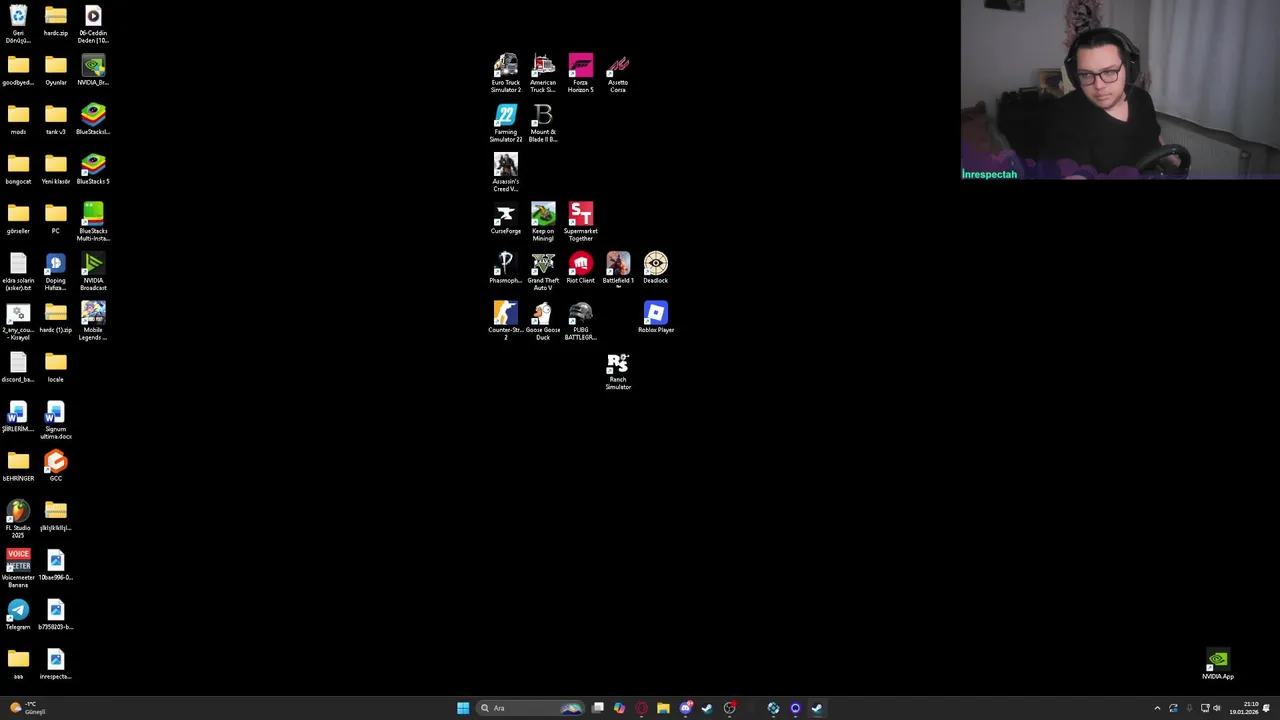Select the tank v3 folder
Viewport: 1280px width, 720px height.
tap(55, 120)
